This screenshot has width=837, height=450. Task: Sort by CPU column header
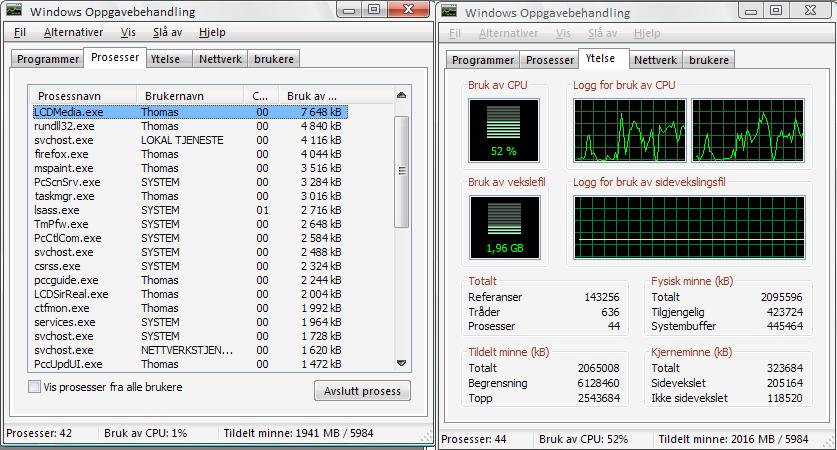(x=261, y=96)
